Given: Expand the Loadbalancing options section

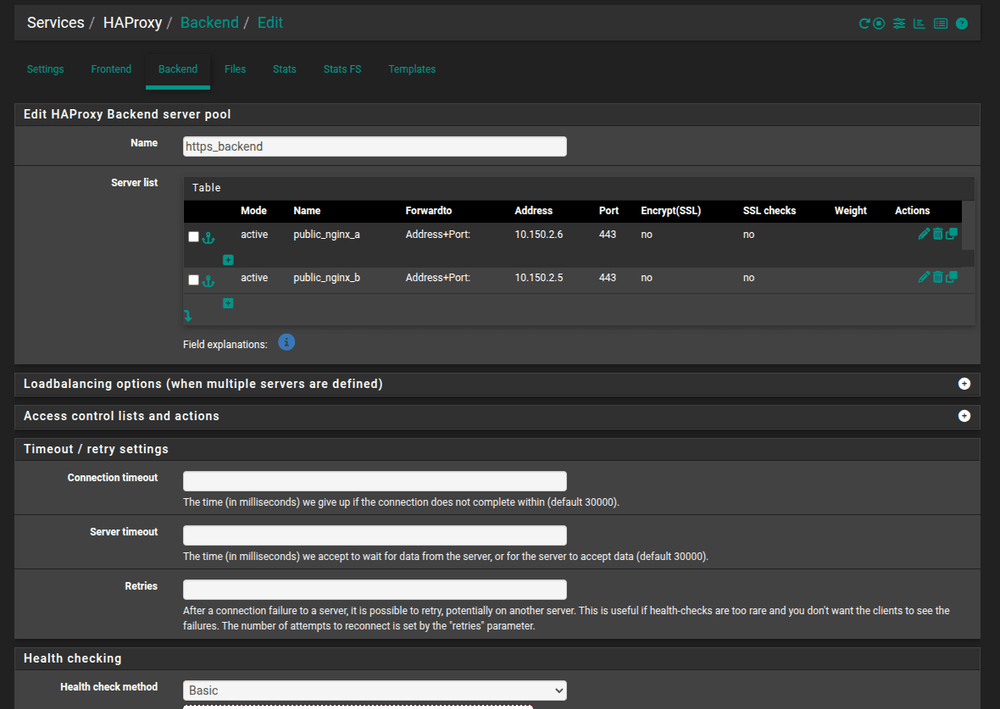Looking at the screenshot, I should 964,384.
